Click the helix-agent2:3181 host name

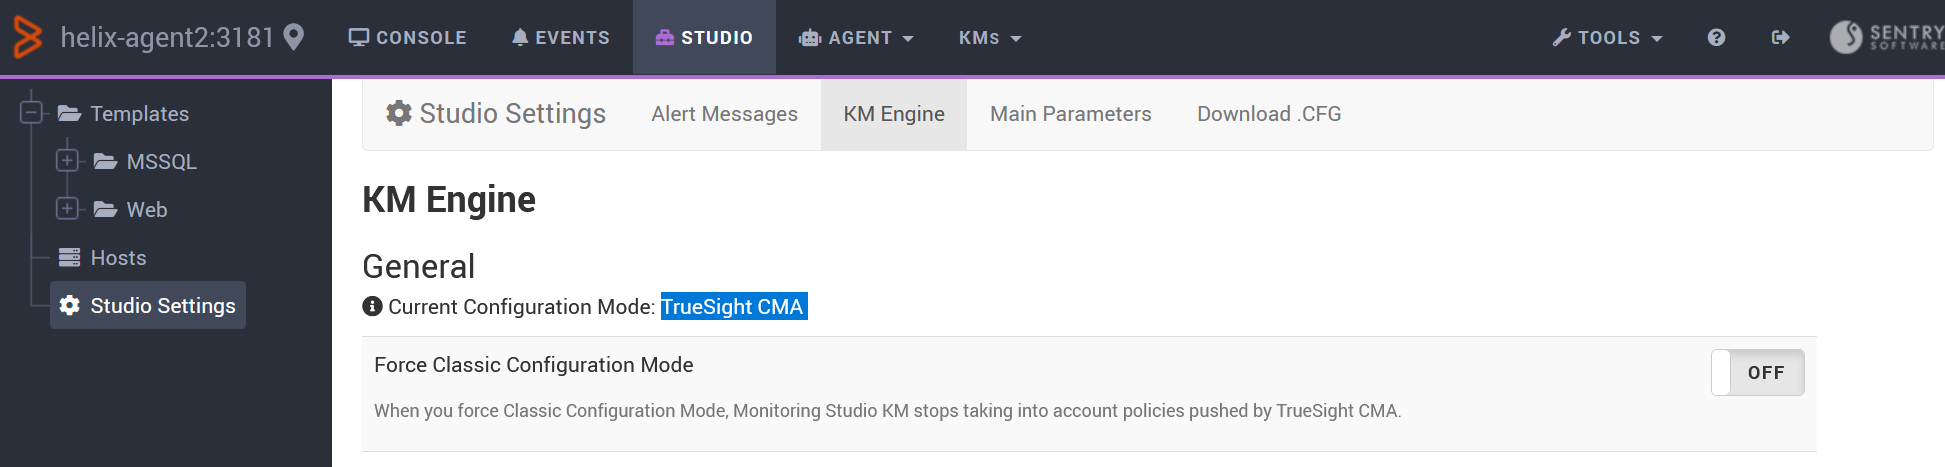click(x=167, y=37)
